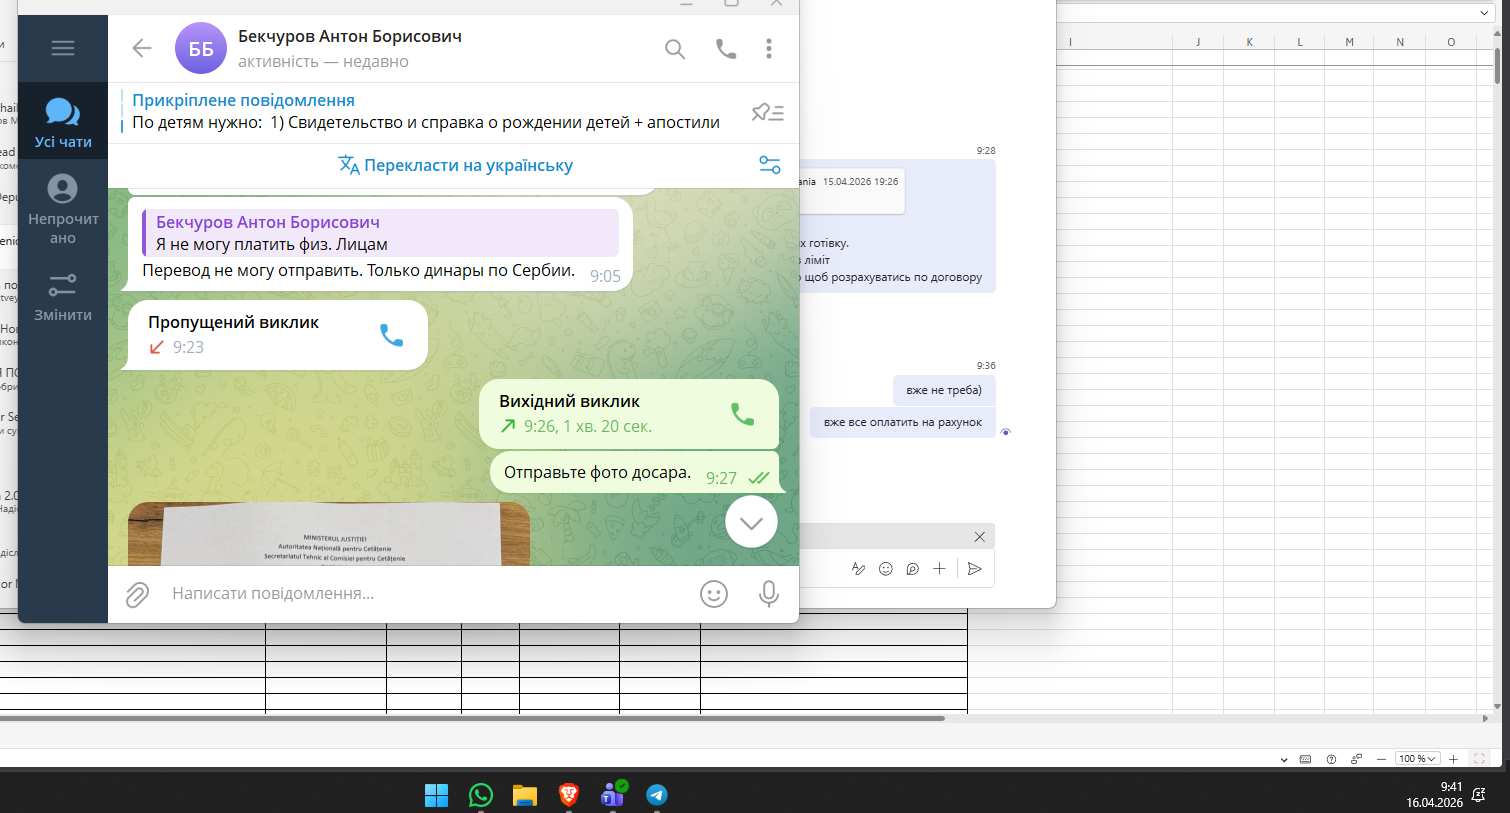Click the spreadsheet vertical scrollbar thumb
The width and height of the screenshot is (1510, 813).
coord(1497,66)
